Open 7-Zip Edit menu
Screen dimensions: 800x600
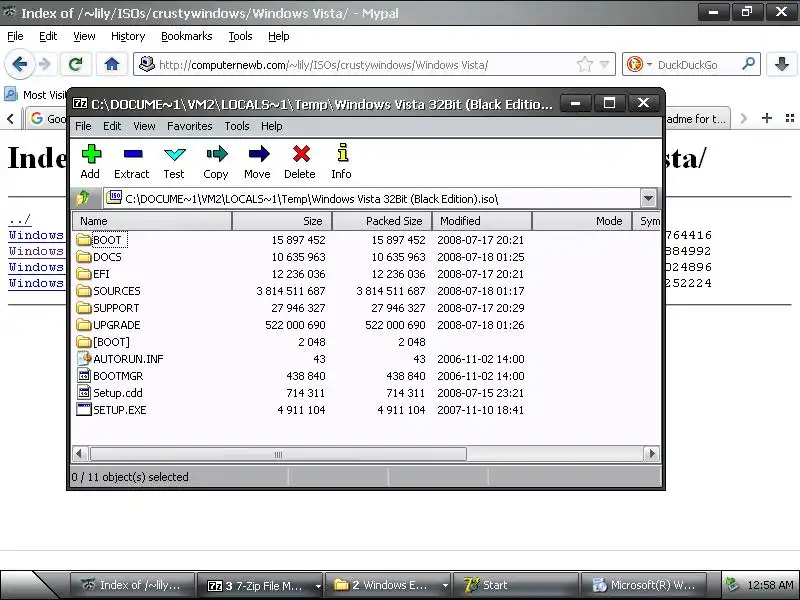point(112,126)
